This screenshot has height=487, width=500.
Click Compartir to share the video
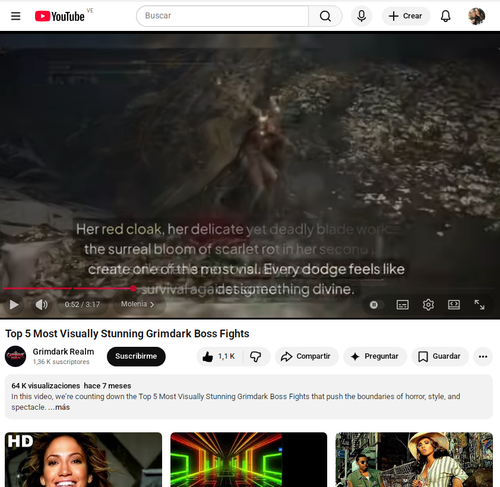pos(306,356)
